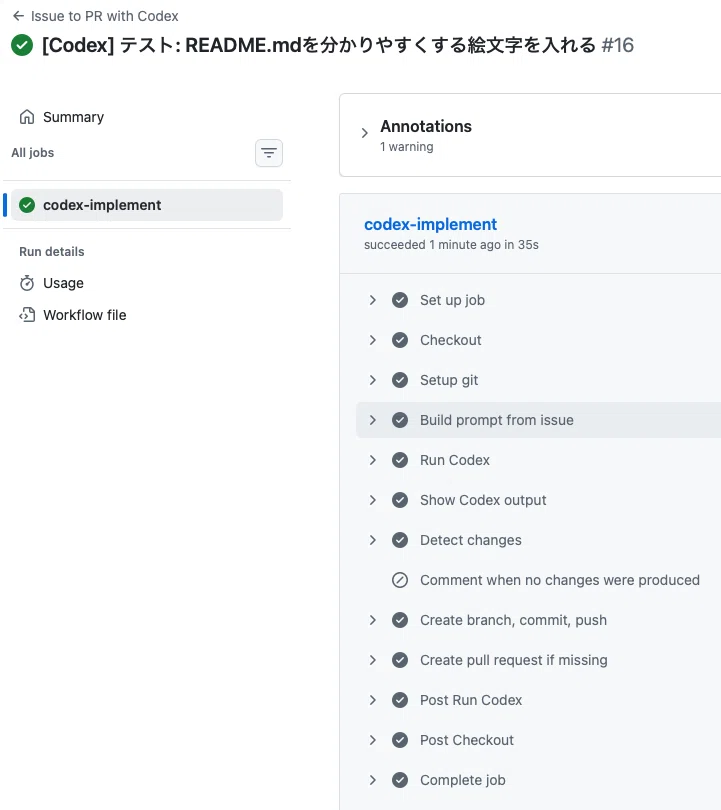Image resolution: width=721 pixels, height=810 pixels.
Task: Click the check status icon for Run Codex
Action: [x=400, y=460]
